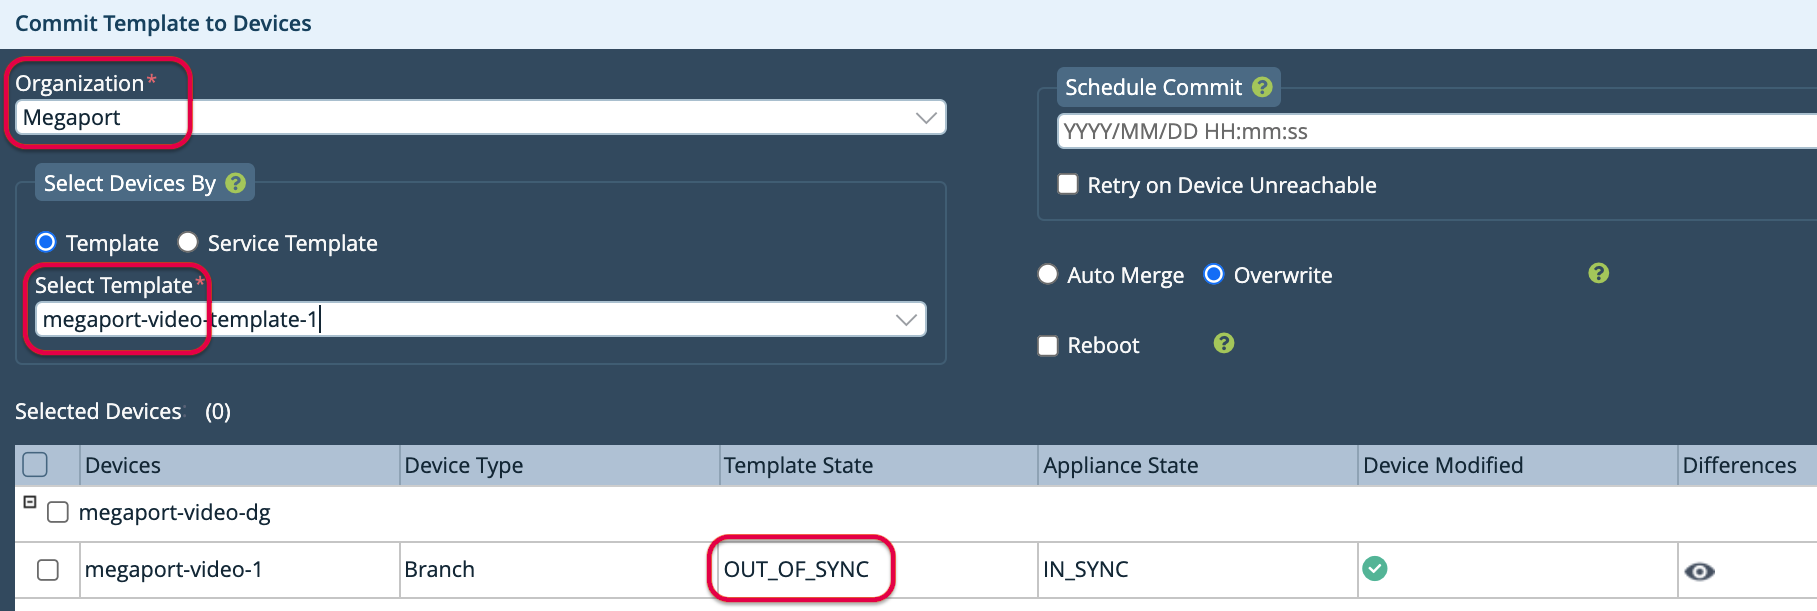Image resolution: width=1817 pixels, height=611 pixels.
Task: Toggle select-all devices header checkbox
Action: pos(35,465)
